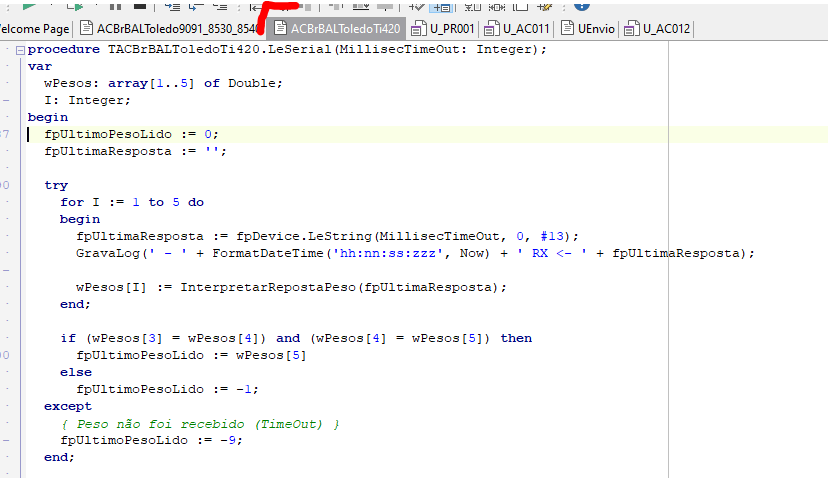Click the green Run button in toolbar
The height and width of the screenshot is (478, 828).
click(x=30, y=7)
